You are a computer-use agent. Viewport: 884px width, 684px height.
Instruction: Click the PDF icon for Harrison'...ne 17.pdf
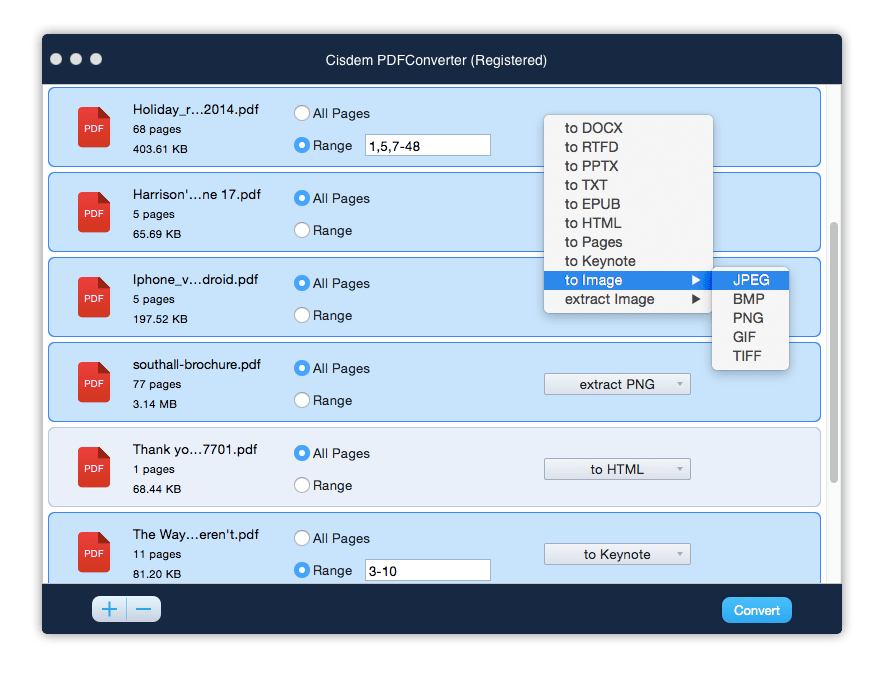[x=93, y=212]
